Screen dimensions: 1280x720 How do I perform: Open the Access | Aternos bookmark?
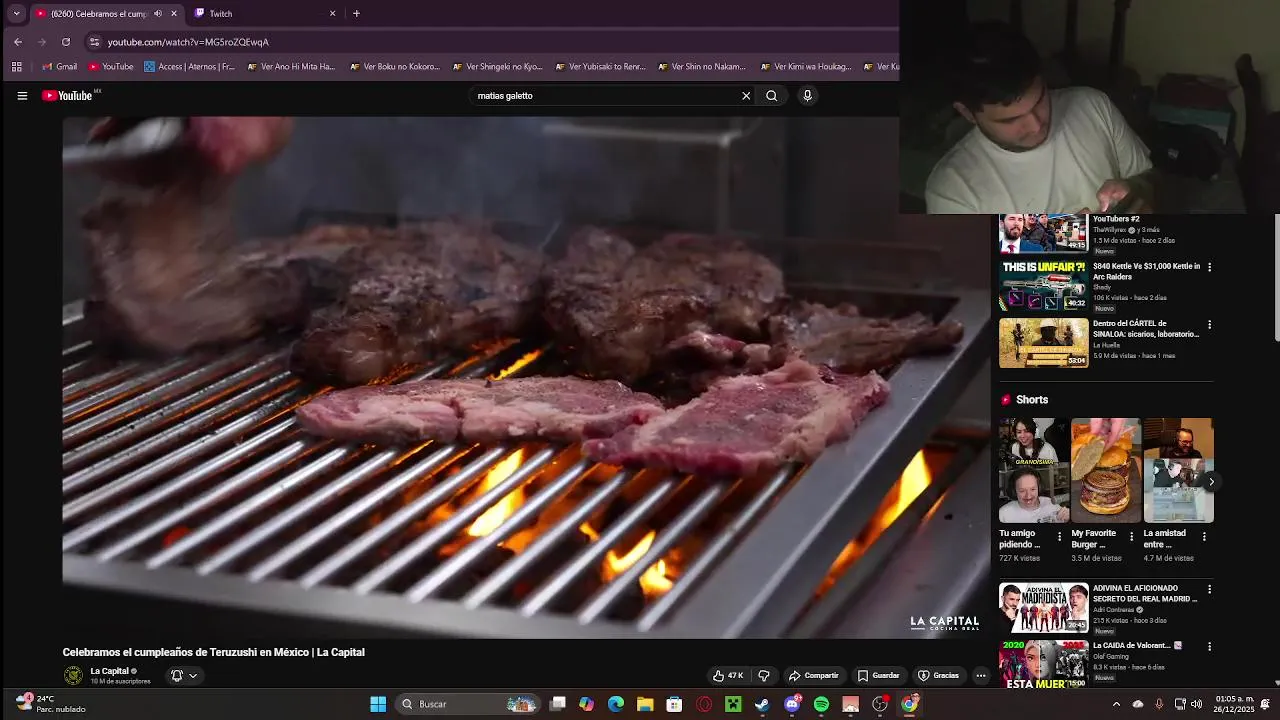(x=190, y=67)
